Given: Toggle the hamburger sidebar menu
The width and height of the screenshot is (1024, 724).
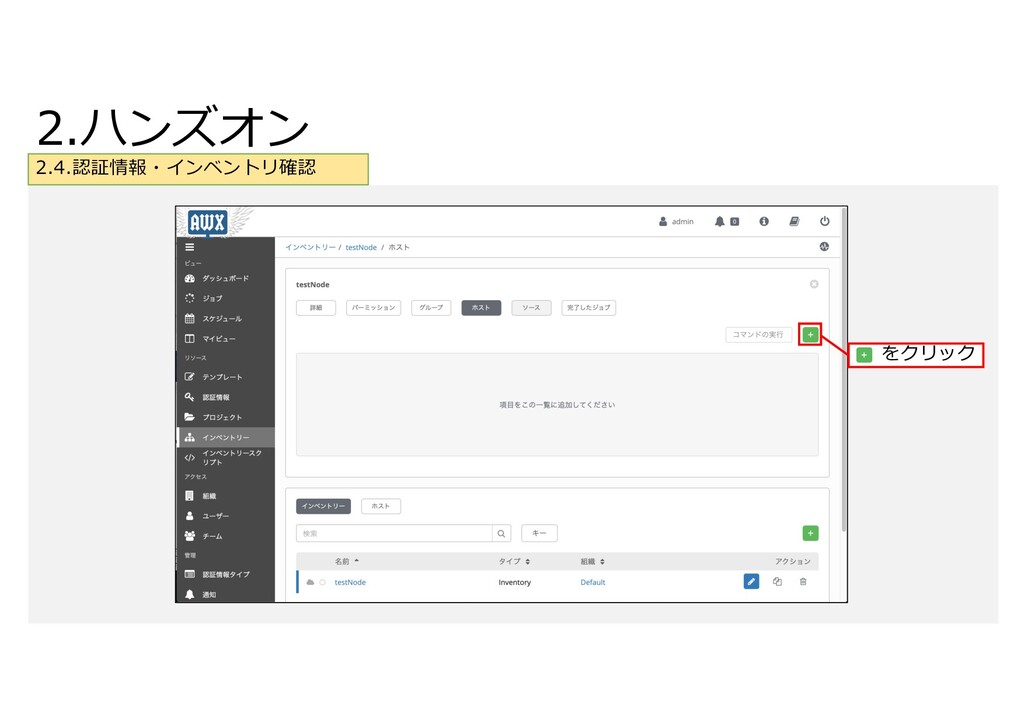Looking at the screenshot, I should click(x=189, y=247).
